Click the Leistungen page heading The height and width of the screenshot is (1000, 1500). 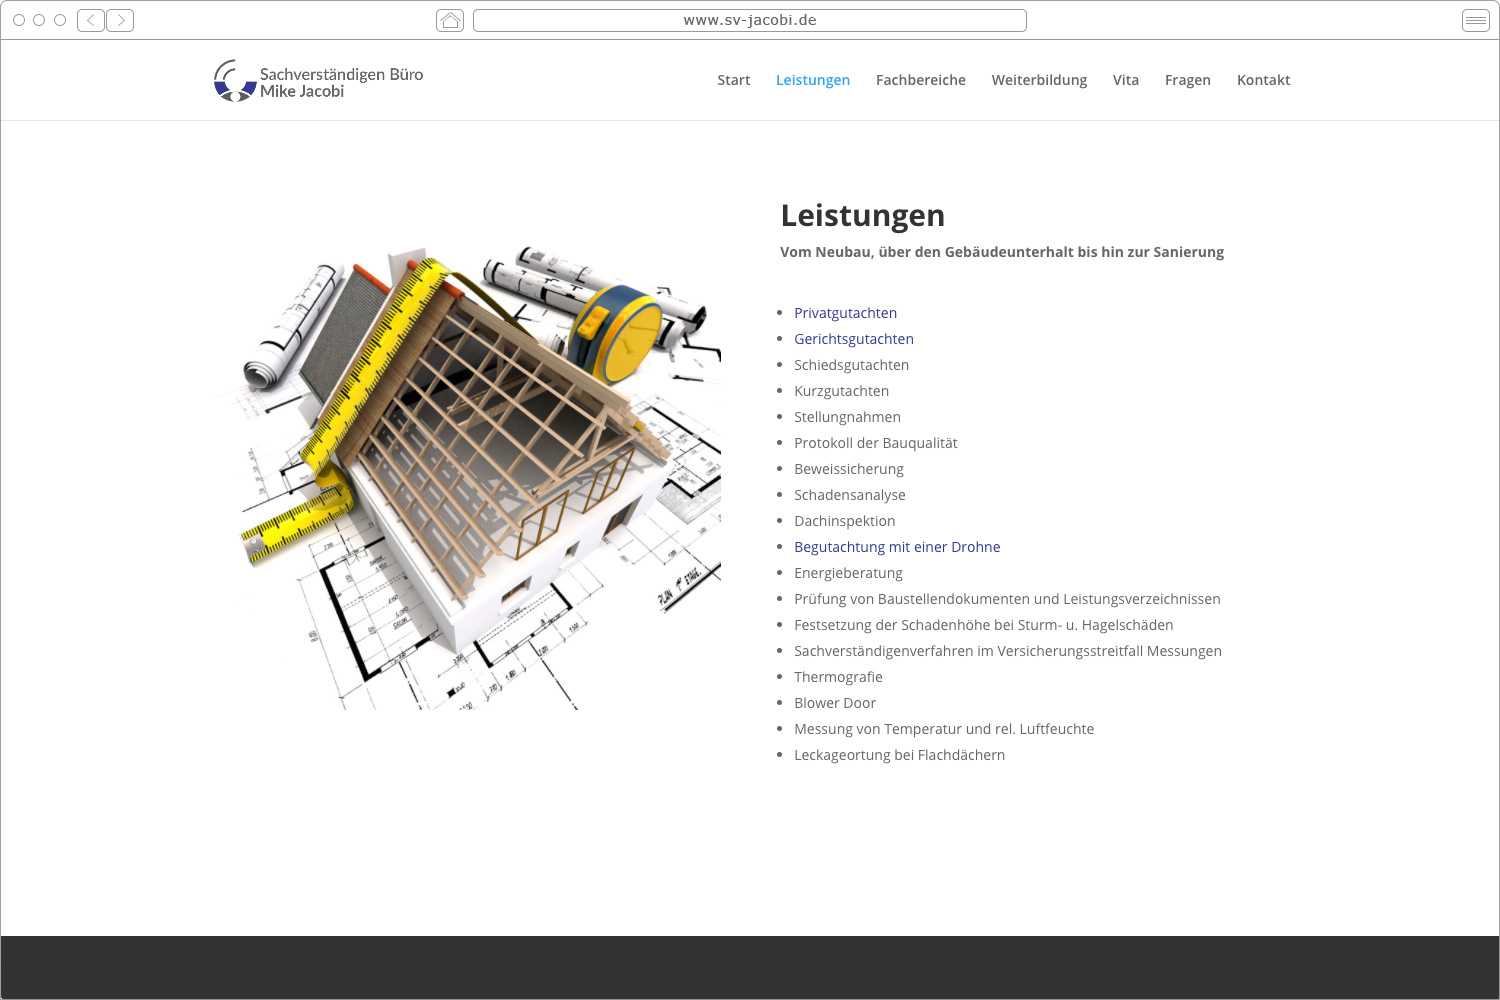[x=862, y=216]
